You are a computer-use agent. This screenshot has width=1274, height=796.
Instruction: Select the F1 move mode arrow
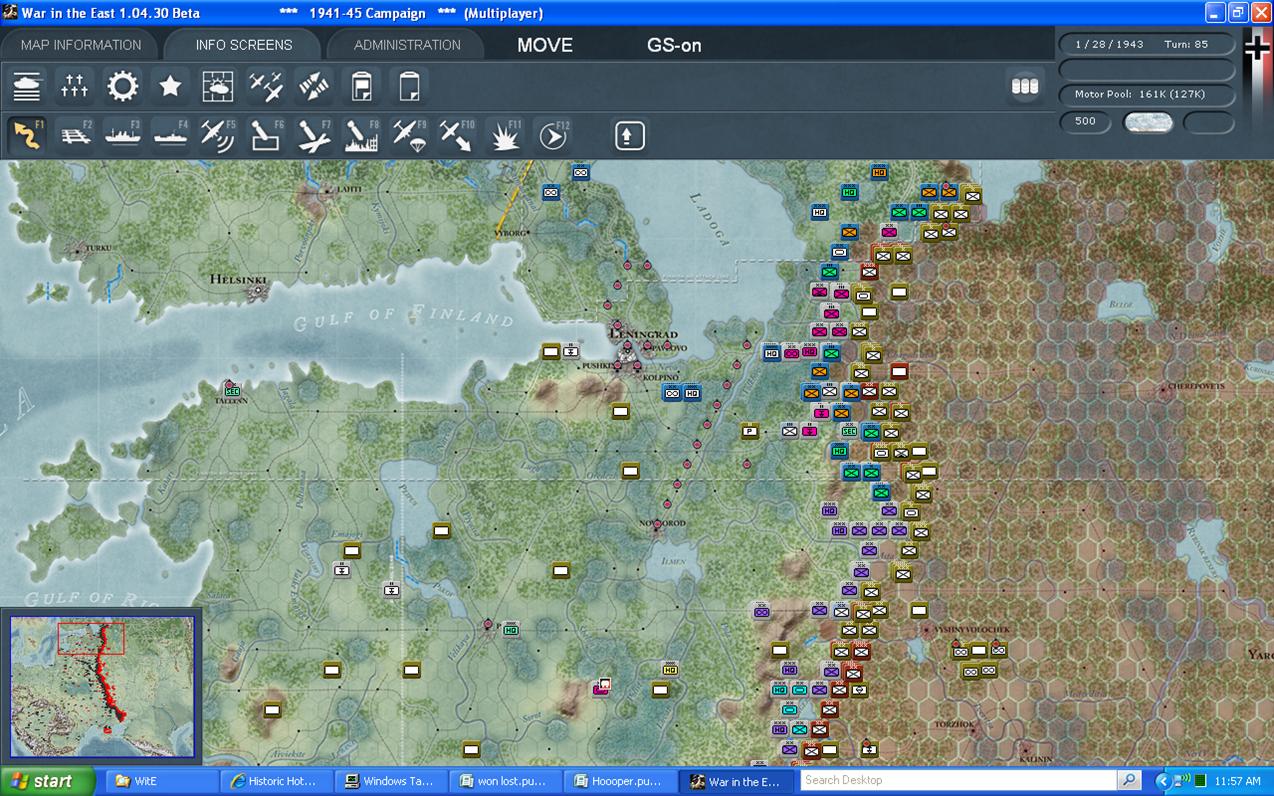[27, 135]
